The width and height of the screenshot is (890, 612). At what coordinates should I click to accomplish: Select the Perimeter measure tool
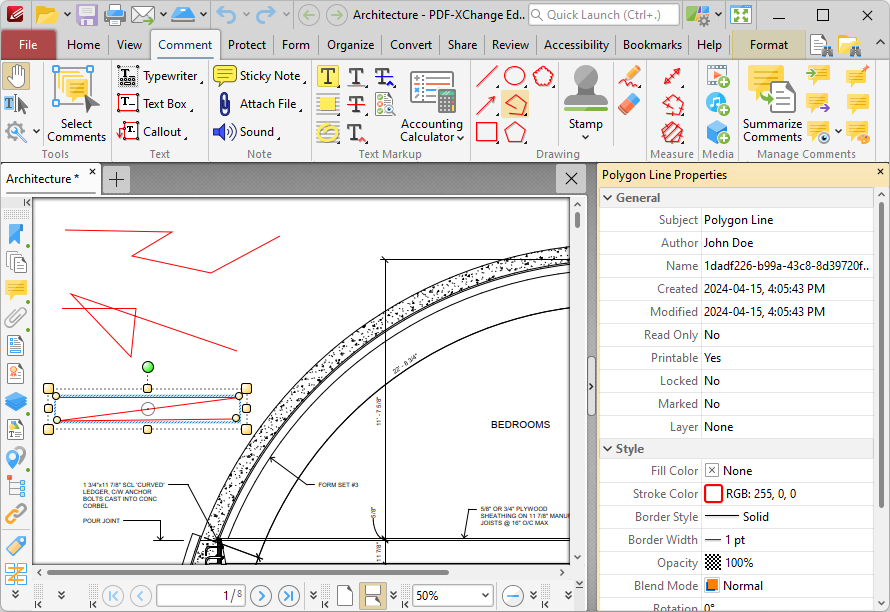click(672, 104)
